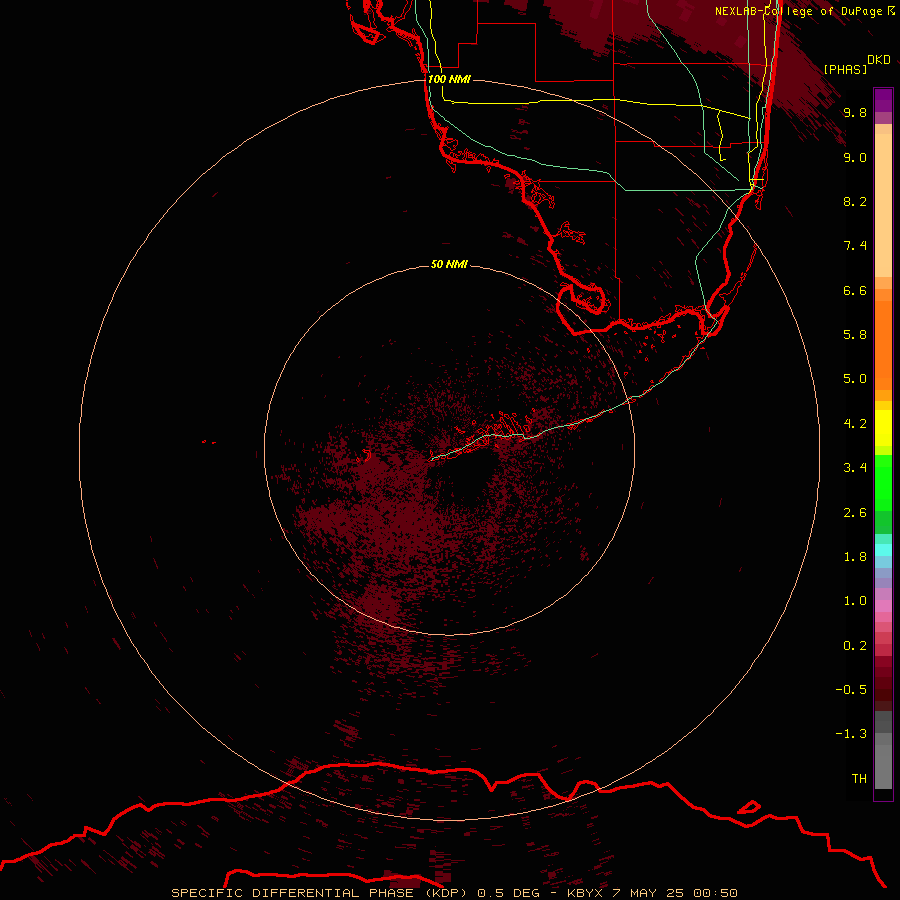
Task: Click the 1.8 scale value
Action: tap(855, 557)
